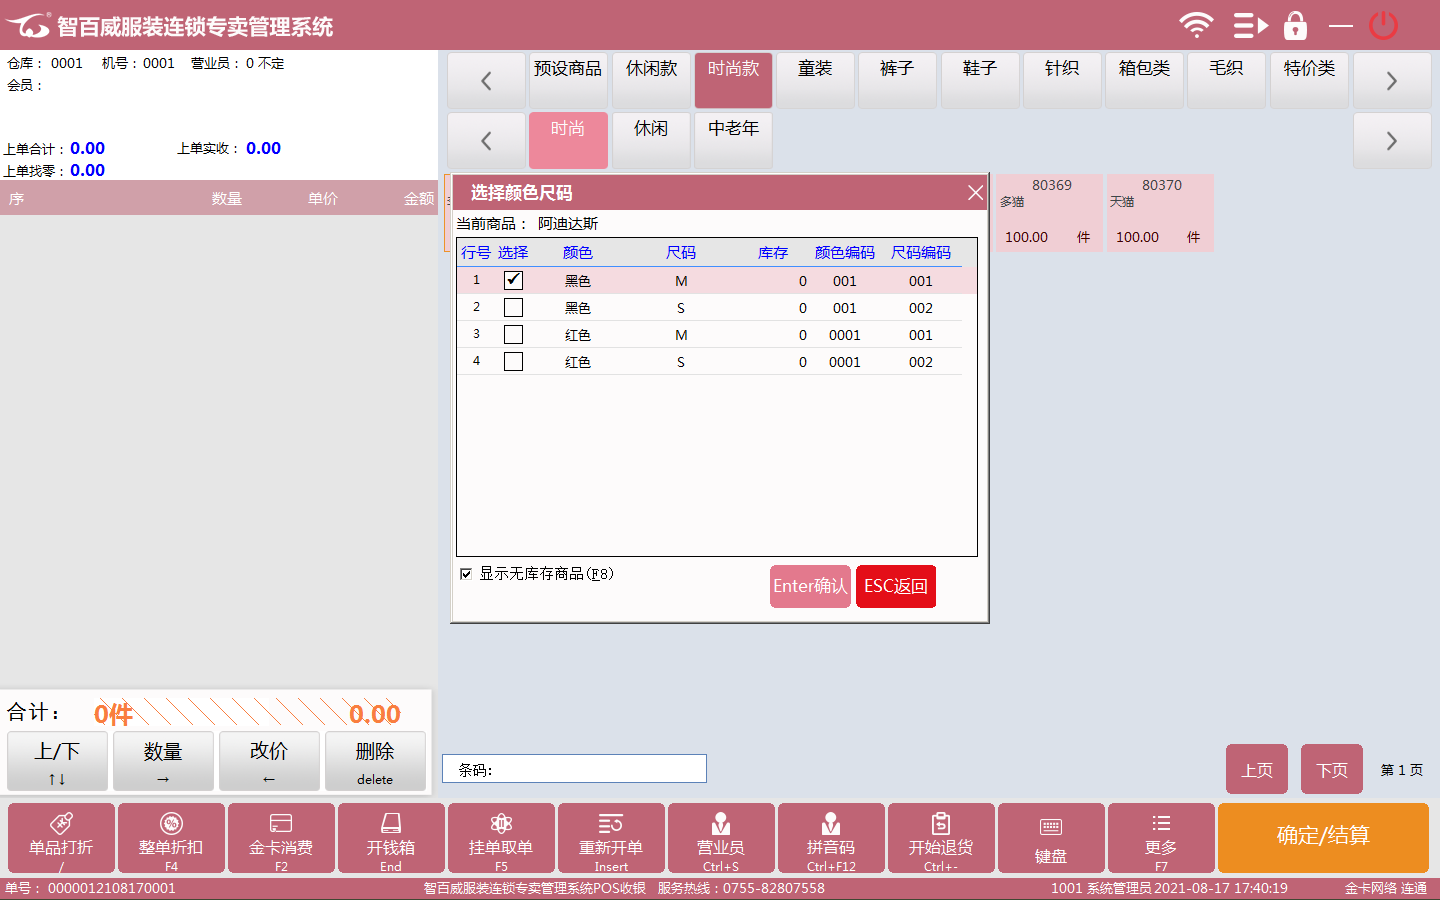Toggle 显示无库存商品 checkbox

[x=466, y=574]
